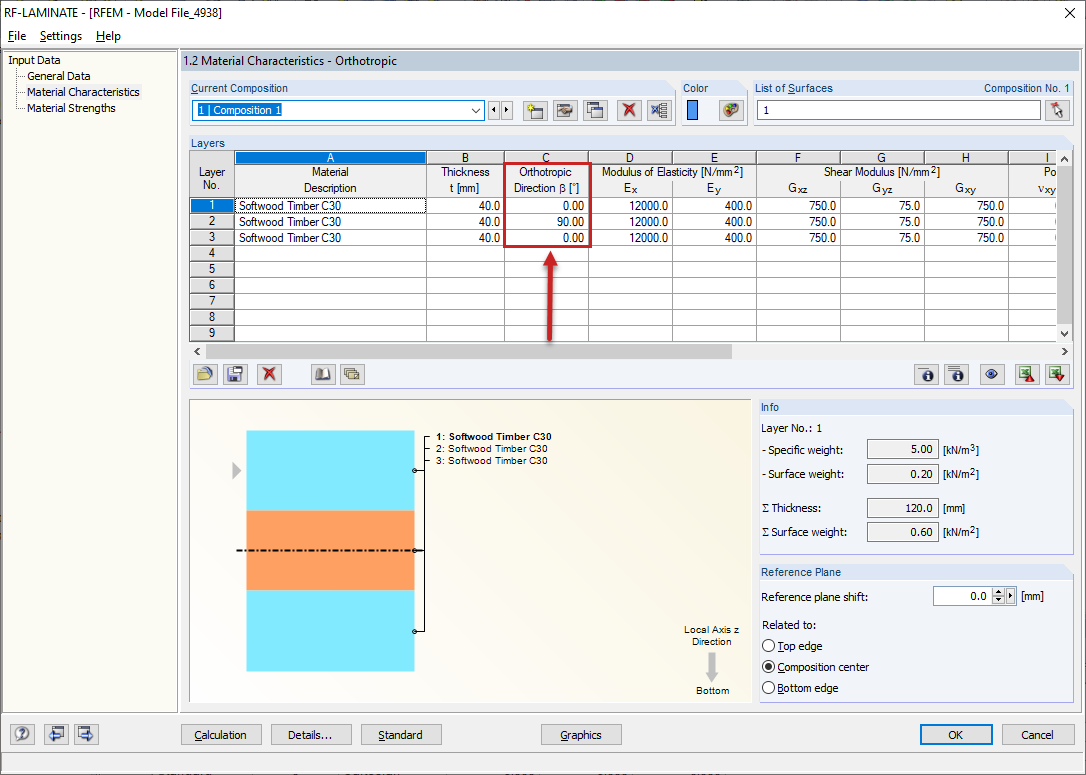Image resolution: width=1086 pixels, height=775 pixels.
Task: Click the blue composition color swatch
Action: [x=692, y=110]
